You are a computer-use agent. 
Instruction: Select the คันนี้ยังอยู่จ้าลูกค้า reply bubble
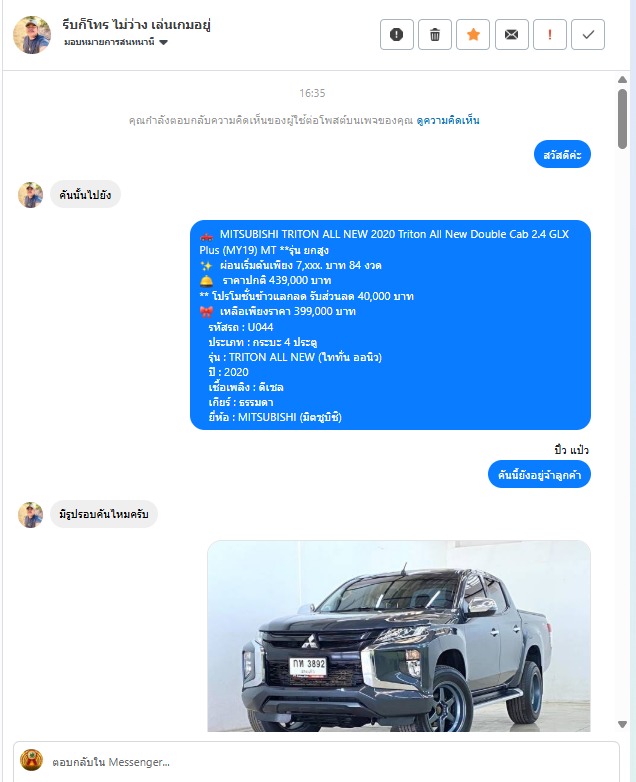(539, 475)
